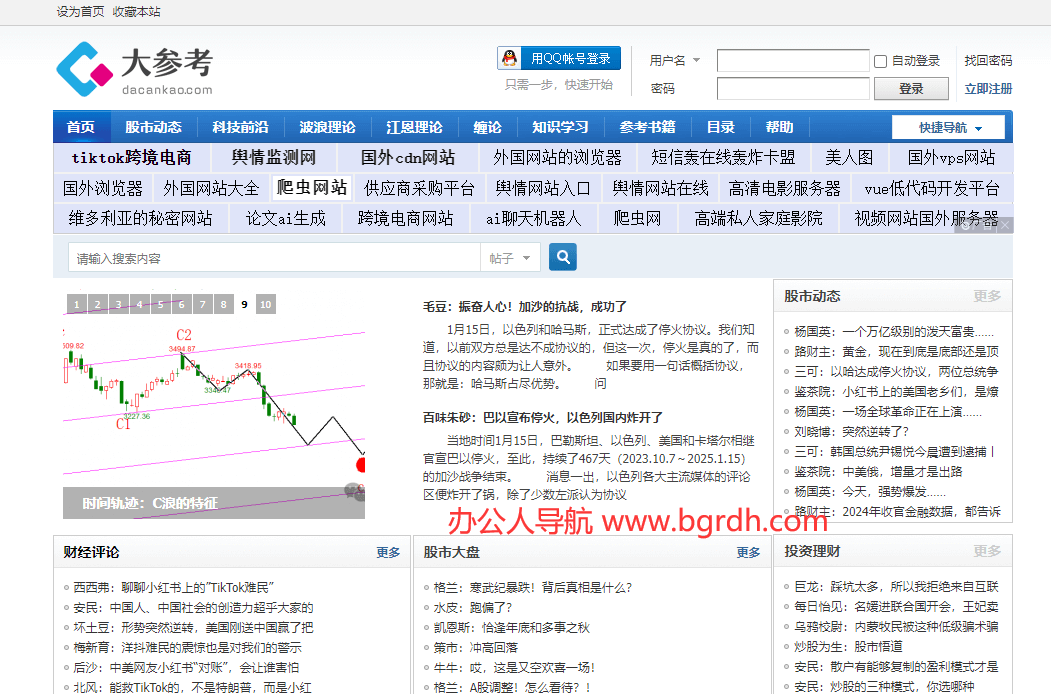Click the 设为首页 link at top left
The width and height of the screenshot is (1051, 694).
(x=80, y=12)
